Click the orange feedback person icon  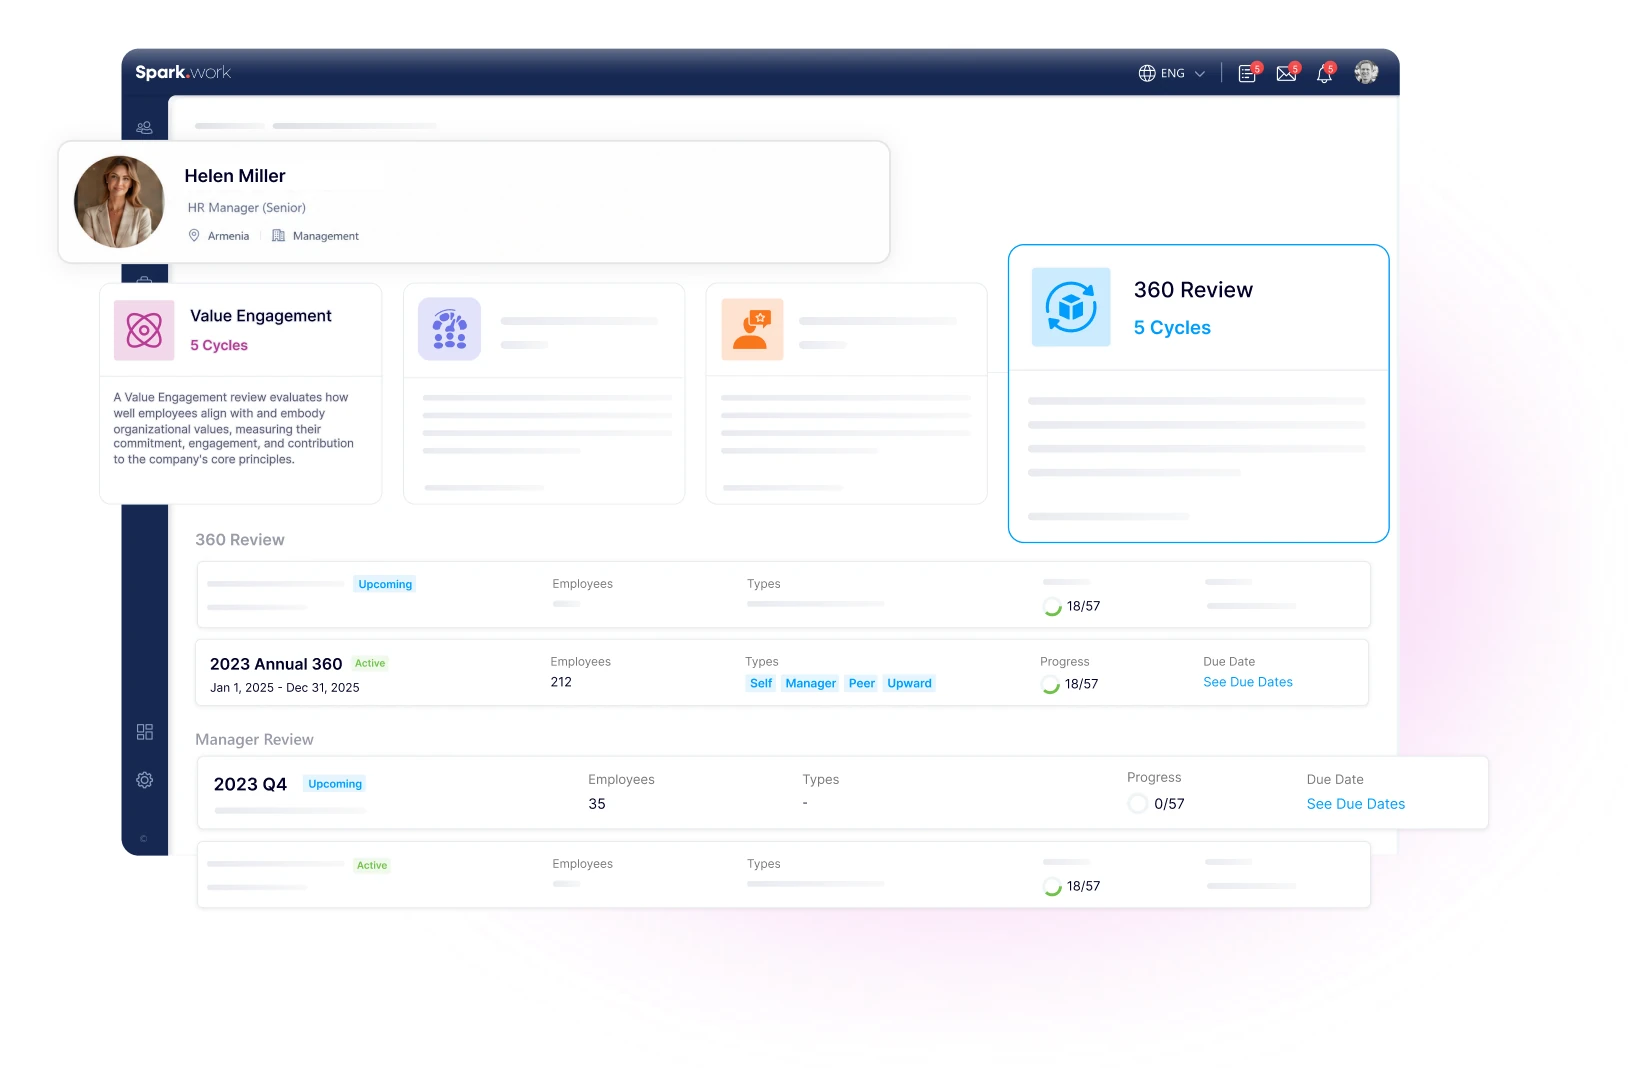[752, 329]
